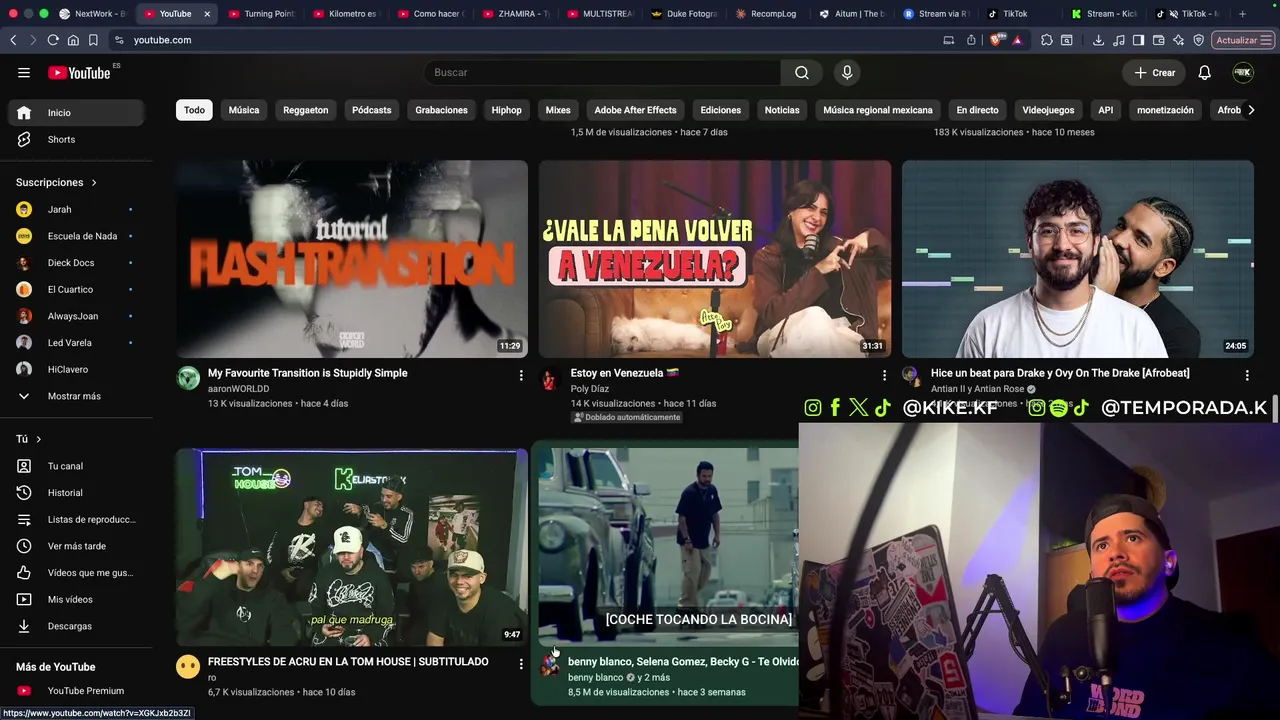Click the magnifier search button
Screen dimensions: 1280x720
(x=802, y=72)
